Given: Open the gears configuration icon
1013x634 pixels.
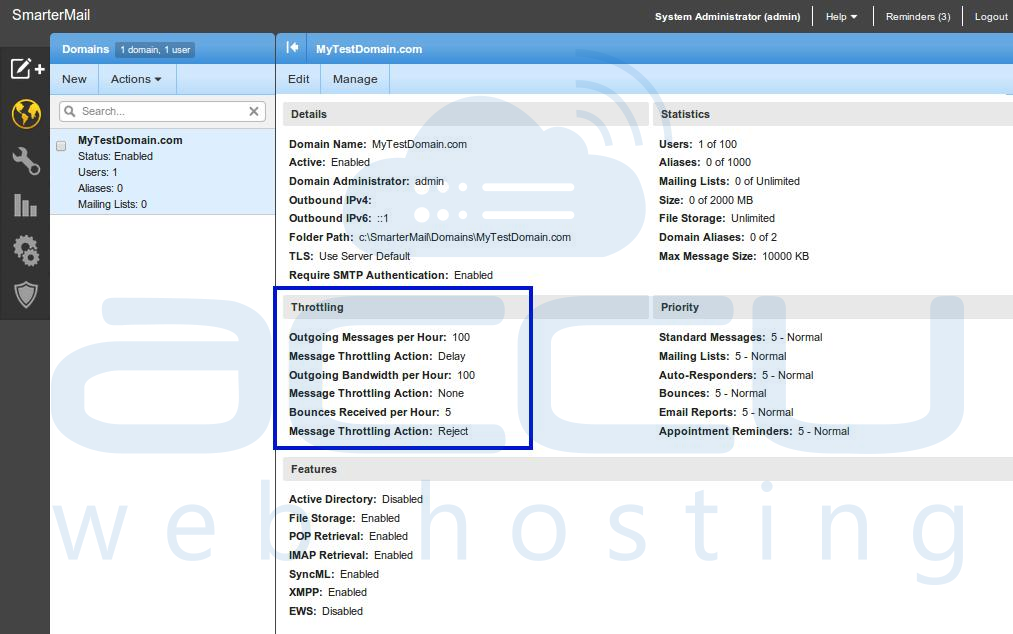Looking at the screenshot, I should (26, 250).
